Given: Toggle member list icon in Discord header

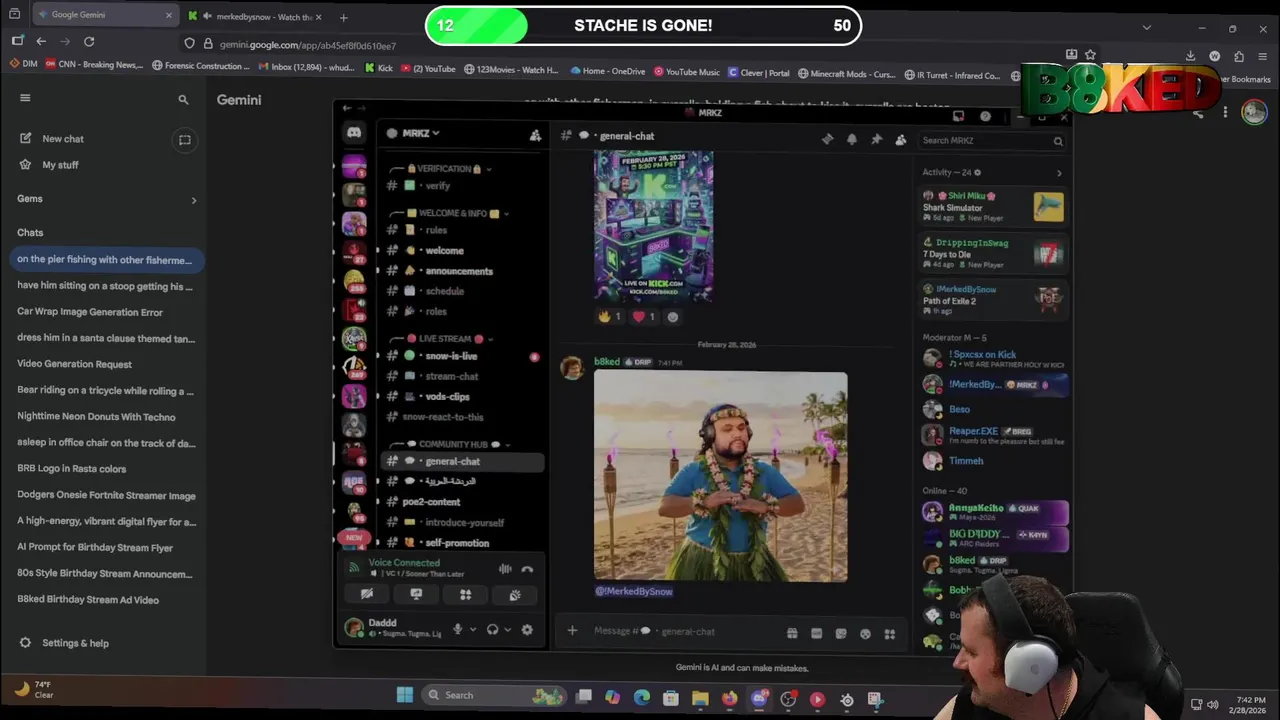Looking at the screenshot, I should (x=901, y=140).
